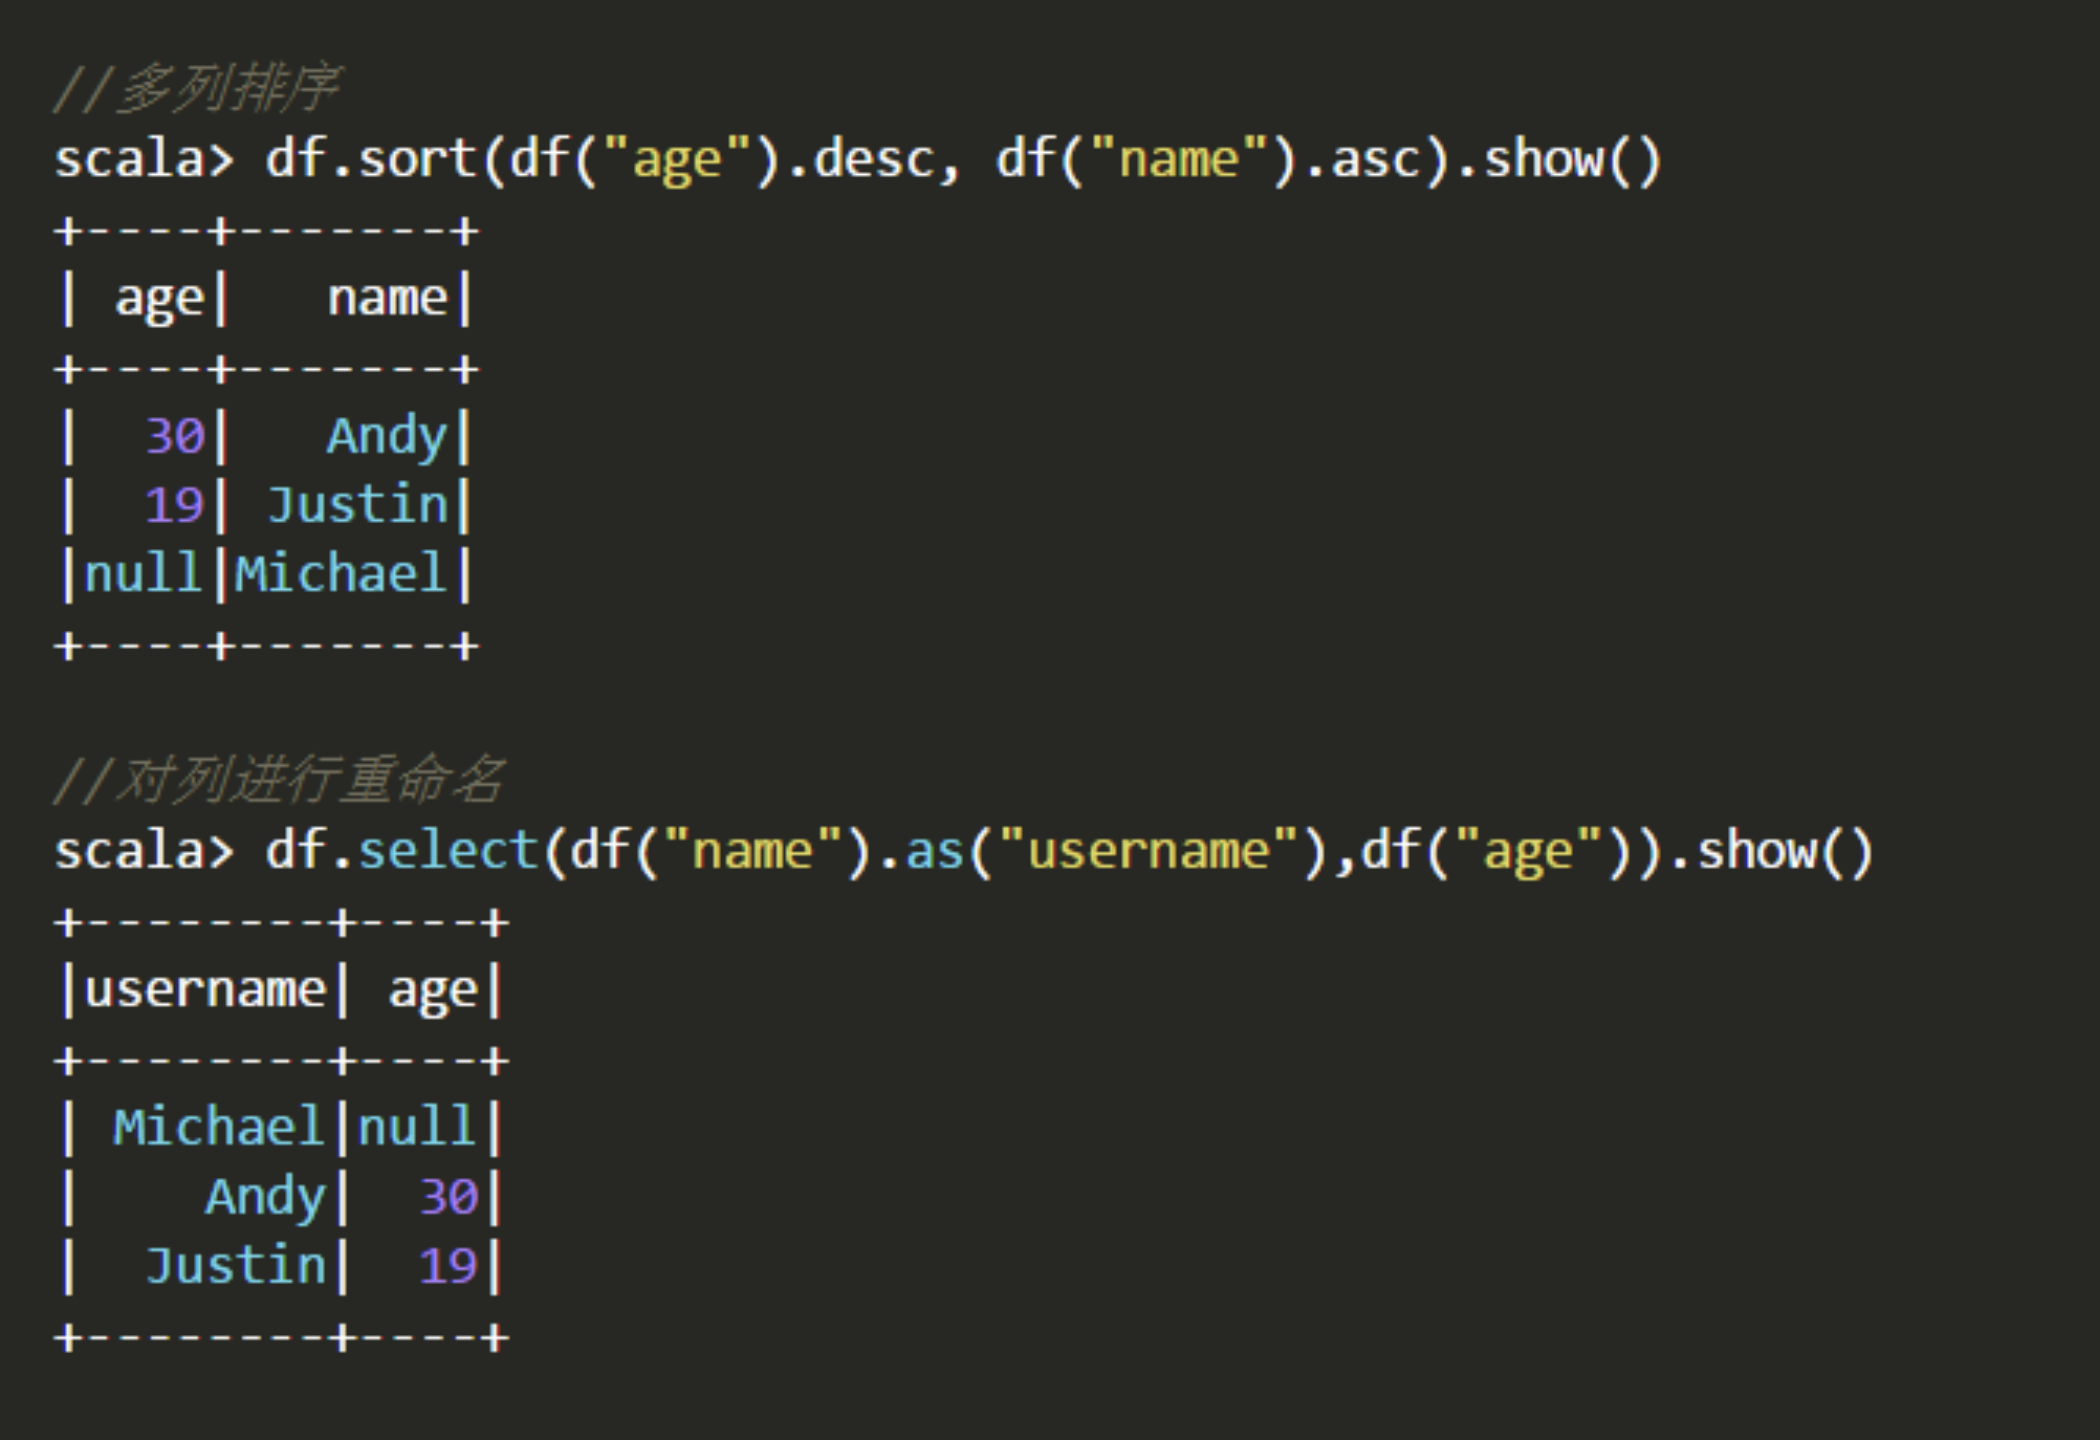The image size is (2100, 1440).
Task: Click the name header in first table
Action: (387, 298)
